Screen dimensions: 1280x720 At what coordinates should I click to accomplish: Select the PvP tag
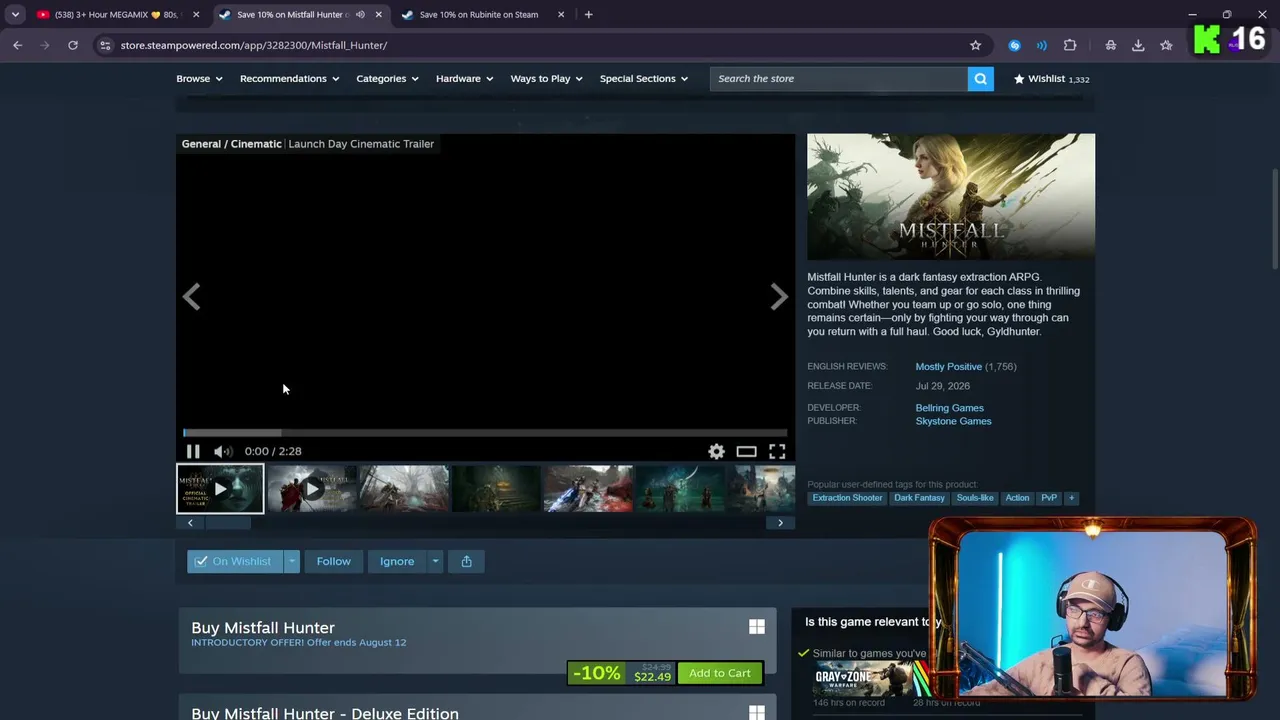(x=1049, y=498)
